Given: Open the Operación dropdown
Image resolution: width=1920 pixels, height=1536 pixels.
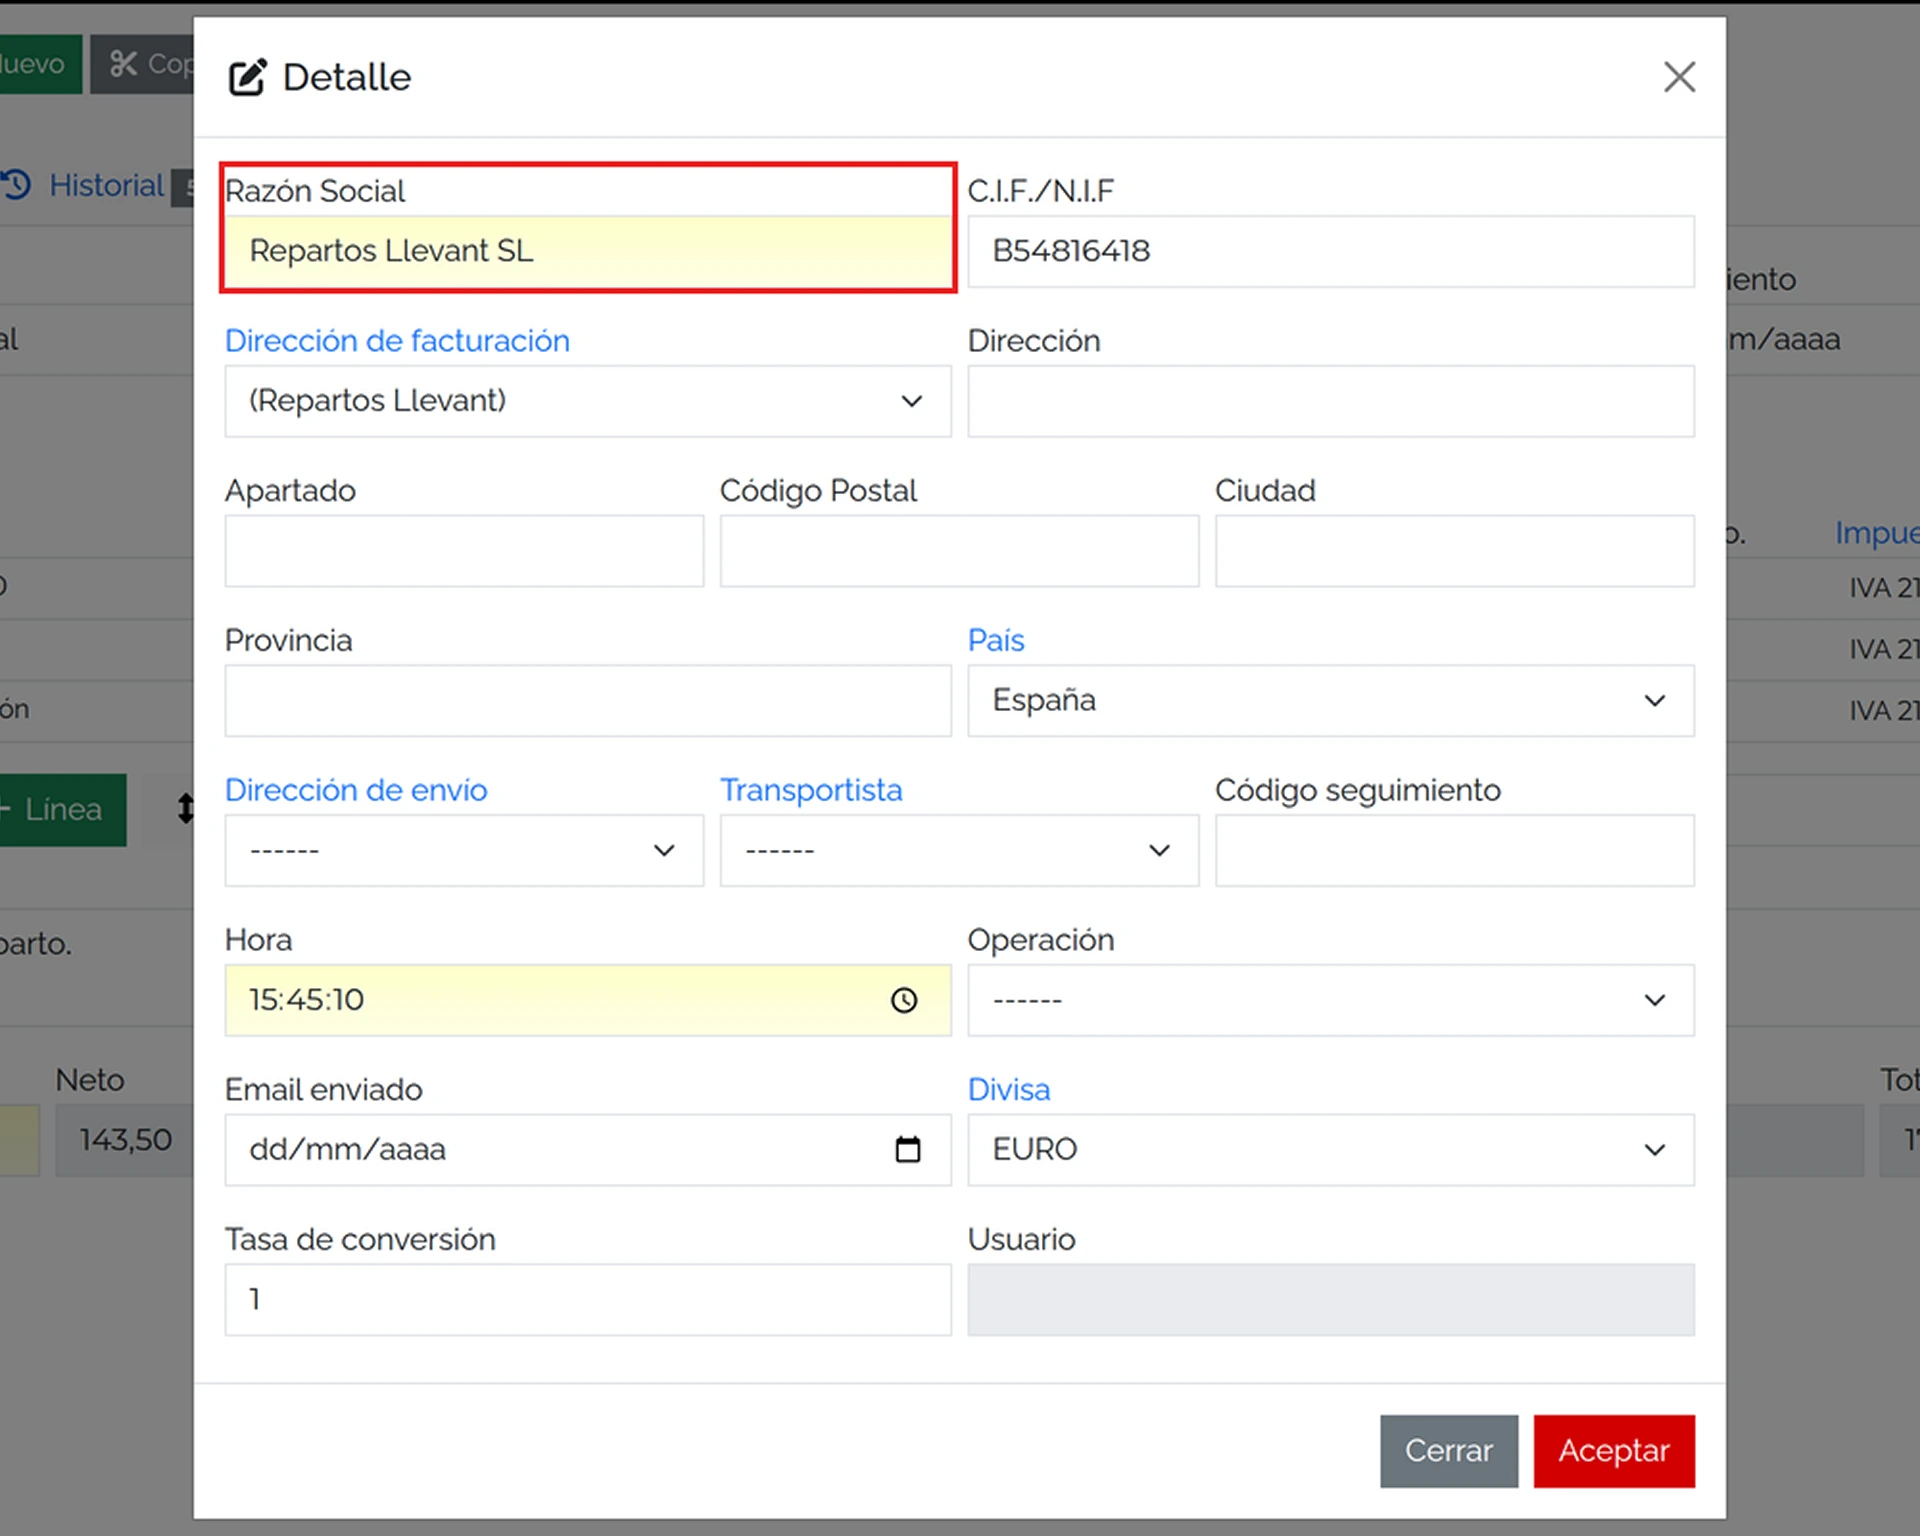Looking at the screenshot, I should pos(1330,1000).
